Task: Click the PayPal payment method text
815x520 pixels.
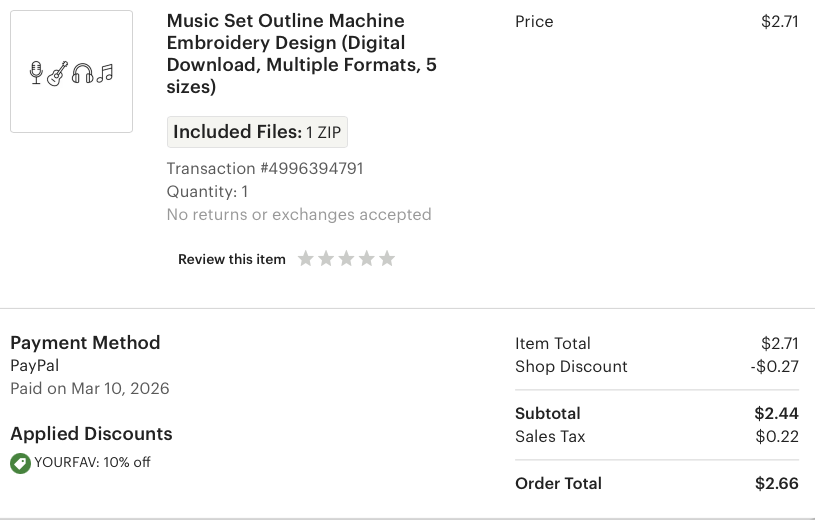Action: [35, 365]
